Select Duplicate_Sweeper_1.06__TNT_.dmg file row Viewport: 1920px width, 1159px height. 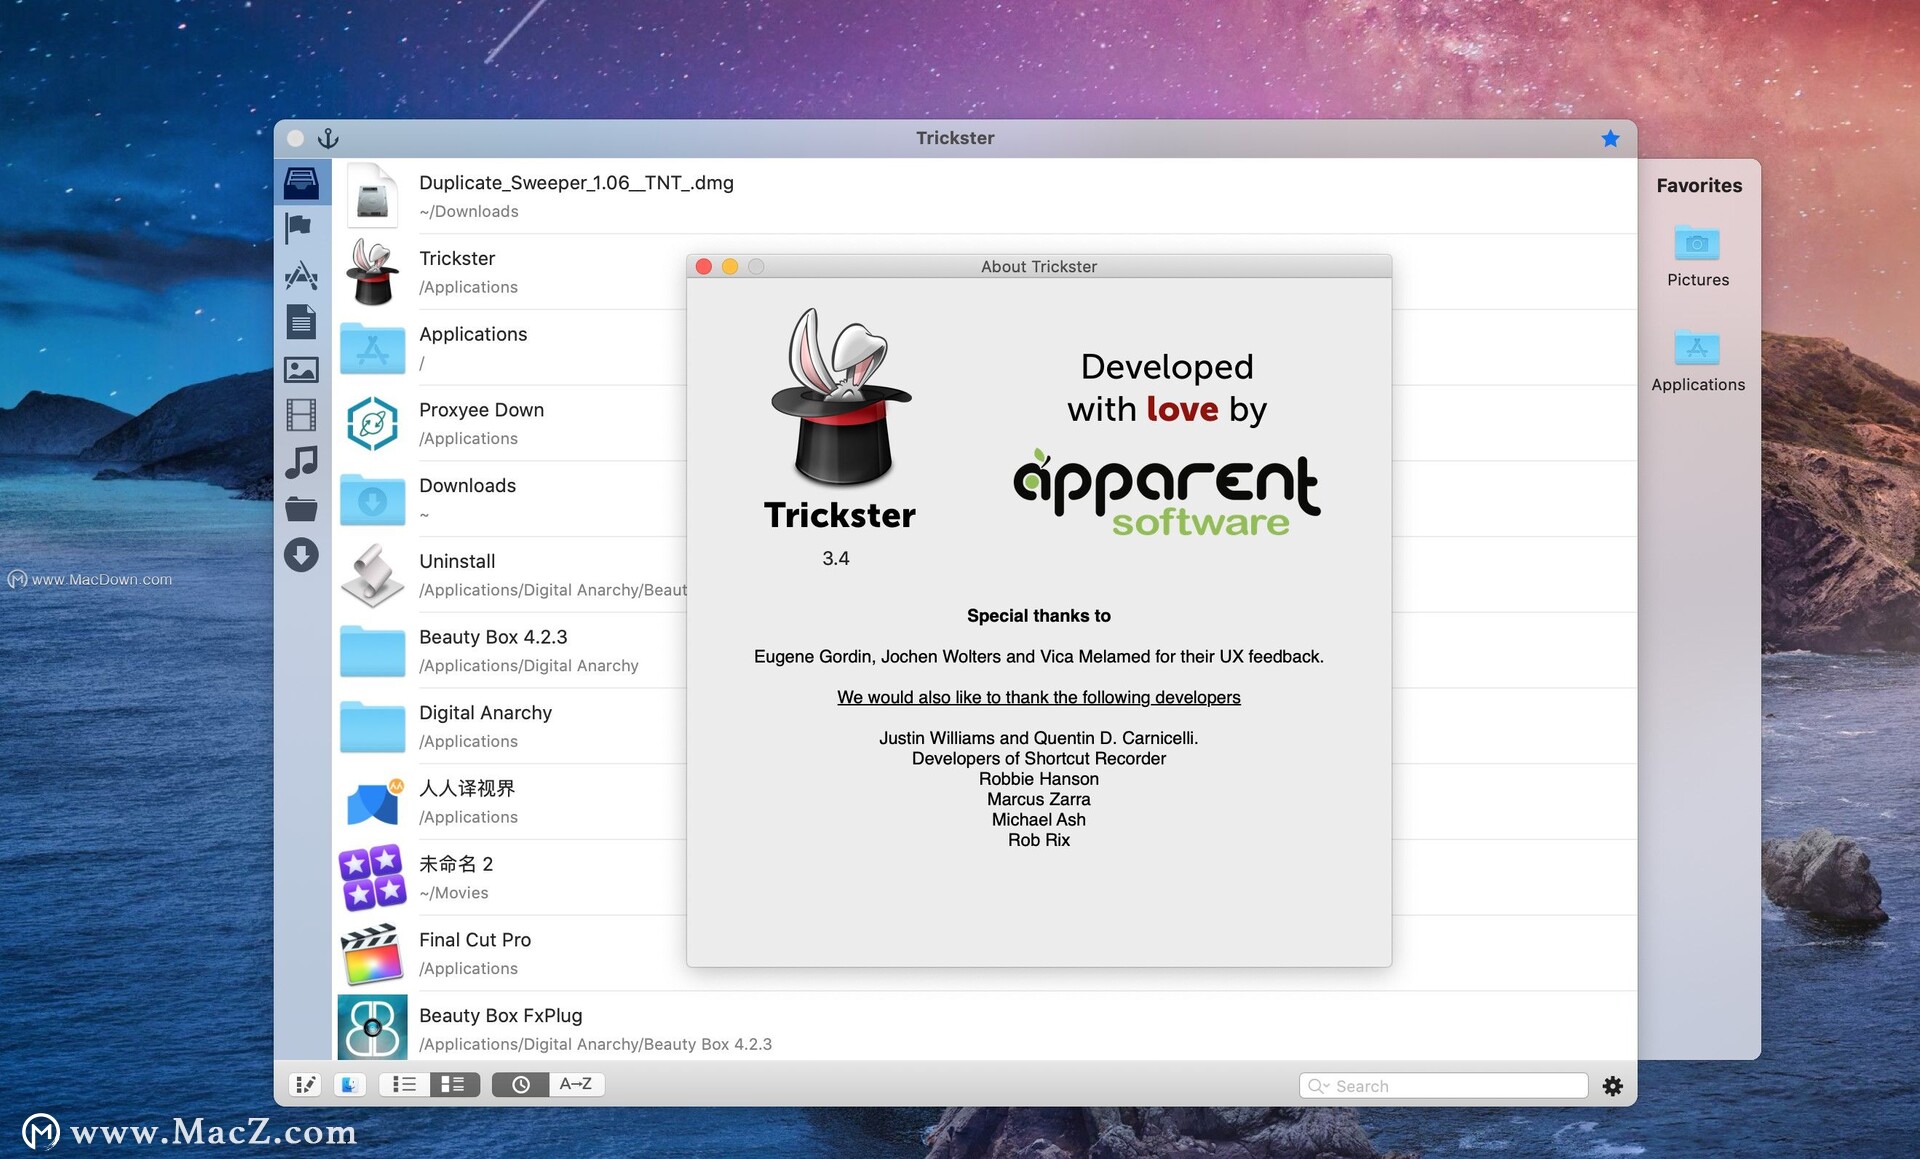[x=984, y=196]
